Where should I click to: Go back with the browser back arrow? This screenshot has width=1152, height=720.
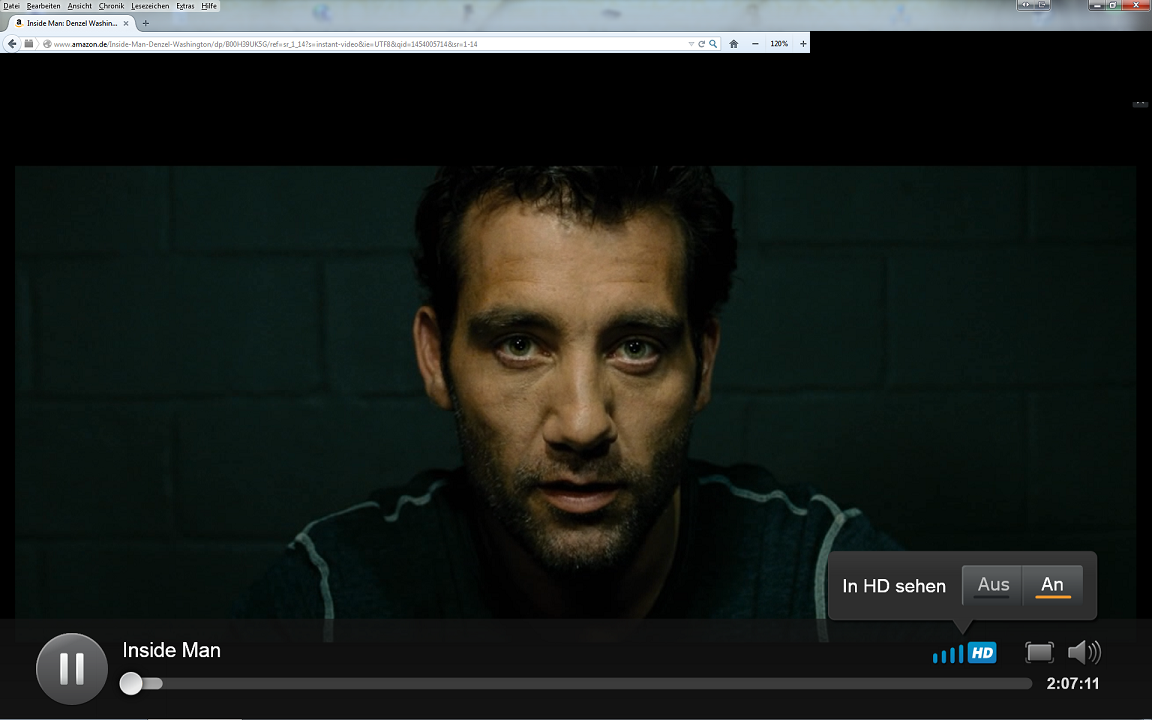pos(12,44)
